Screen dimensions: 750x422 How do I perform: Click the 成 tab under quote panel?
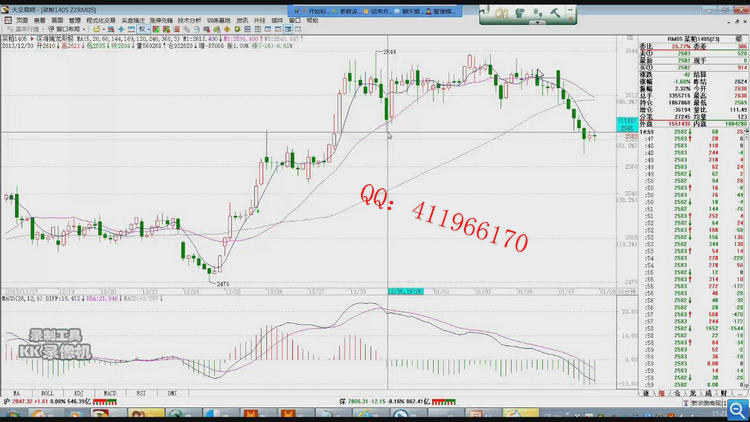[x=708, y=393]
